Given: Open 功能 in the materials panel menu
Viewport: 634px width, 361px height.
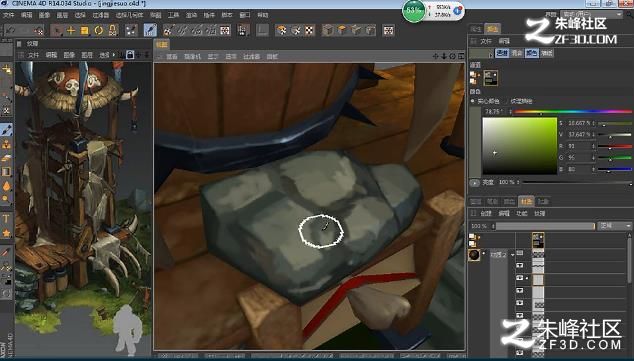Looking at the screenshot, I should (x=522, y=213).
